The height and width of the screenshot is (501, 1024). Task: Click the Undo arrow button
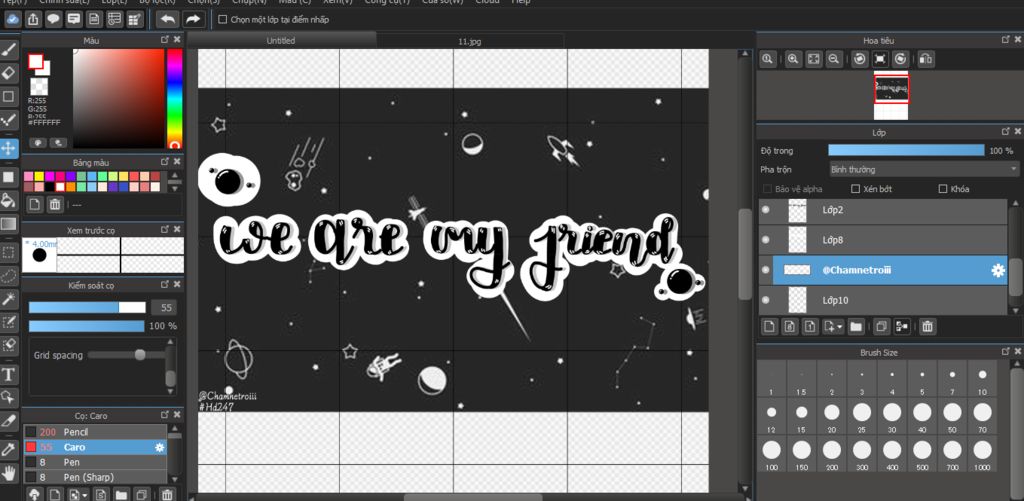point(168,19)
